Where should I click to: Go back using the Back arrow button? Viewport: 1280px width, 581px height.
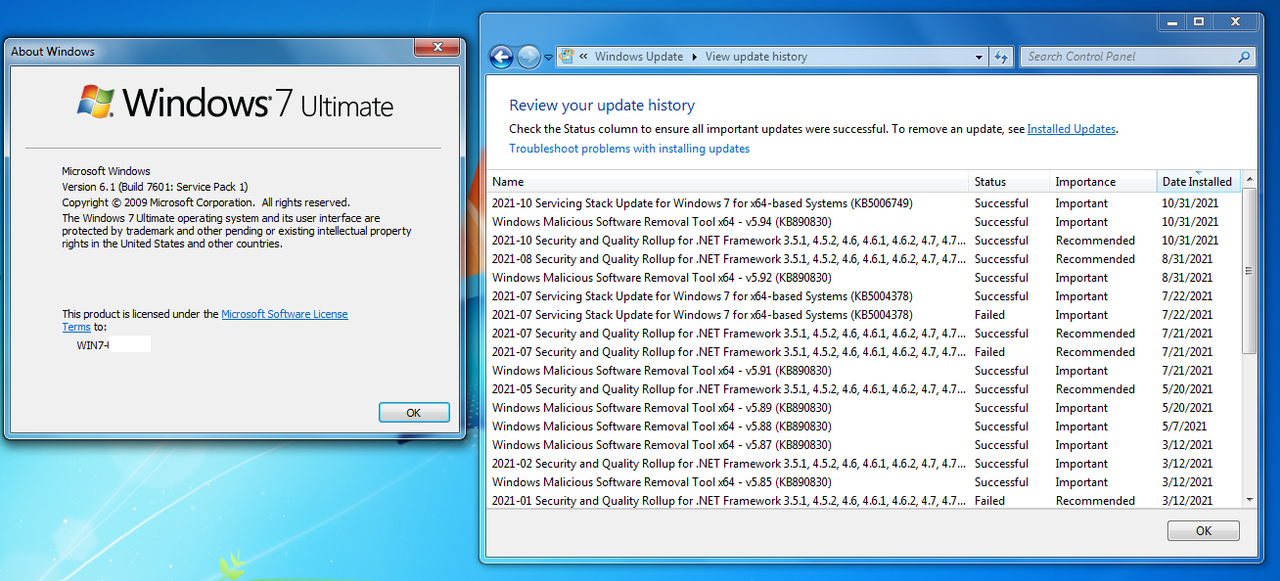pyautogui.click(x=501, y=57)
